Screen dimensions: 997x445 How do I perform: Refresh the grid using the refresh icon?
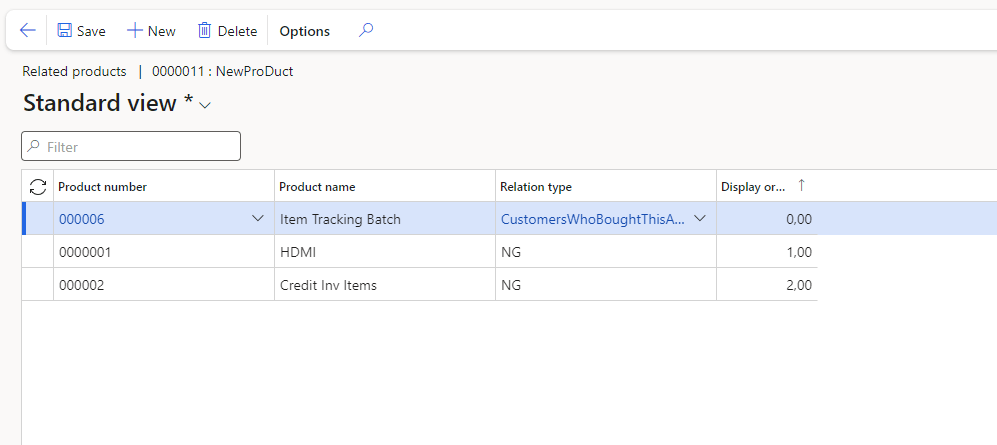[38, 187]
